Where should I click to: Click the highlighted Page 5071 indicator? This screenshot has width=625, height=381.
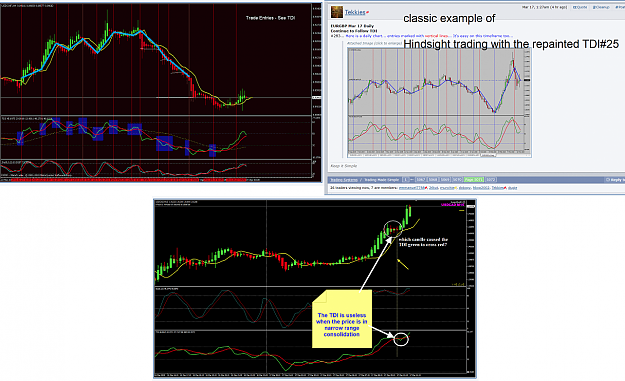[474, 180]
